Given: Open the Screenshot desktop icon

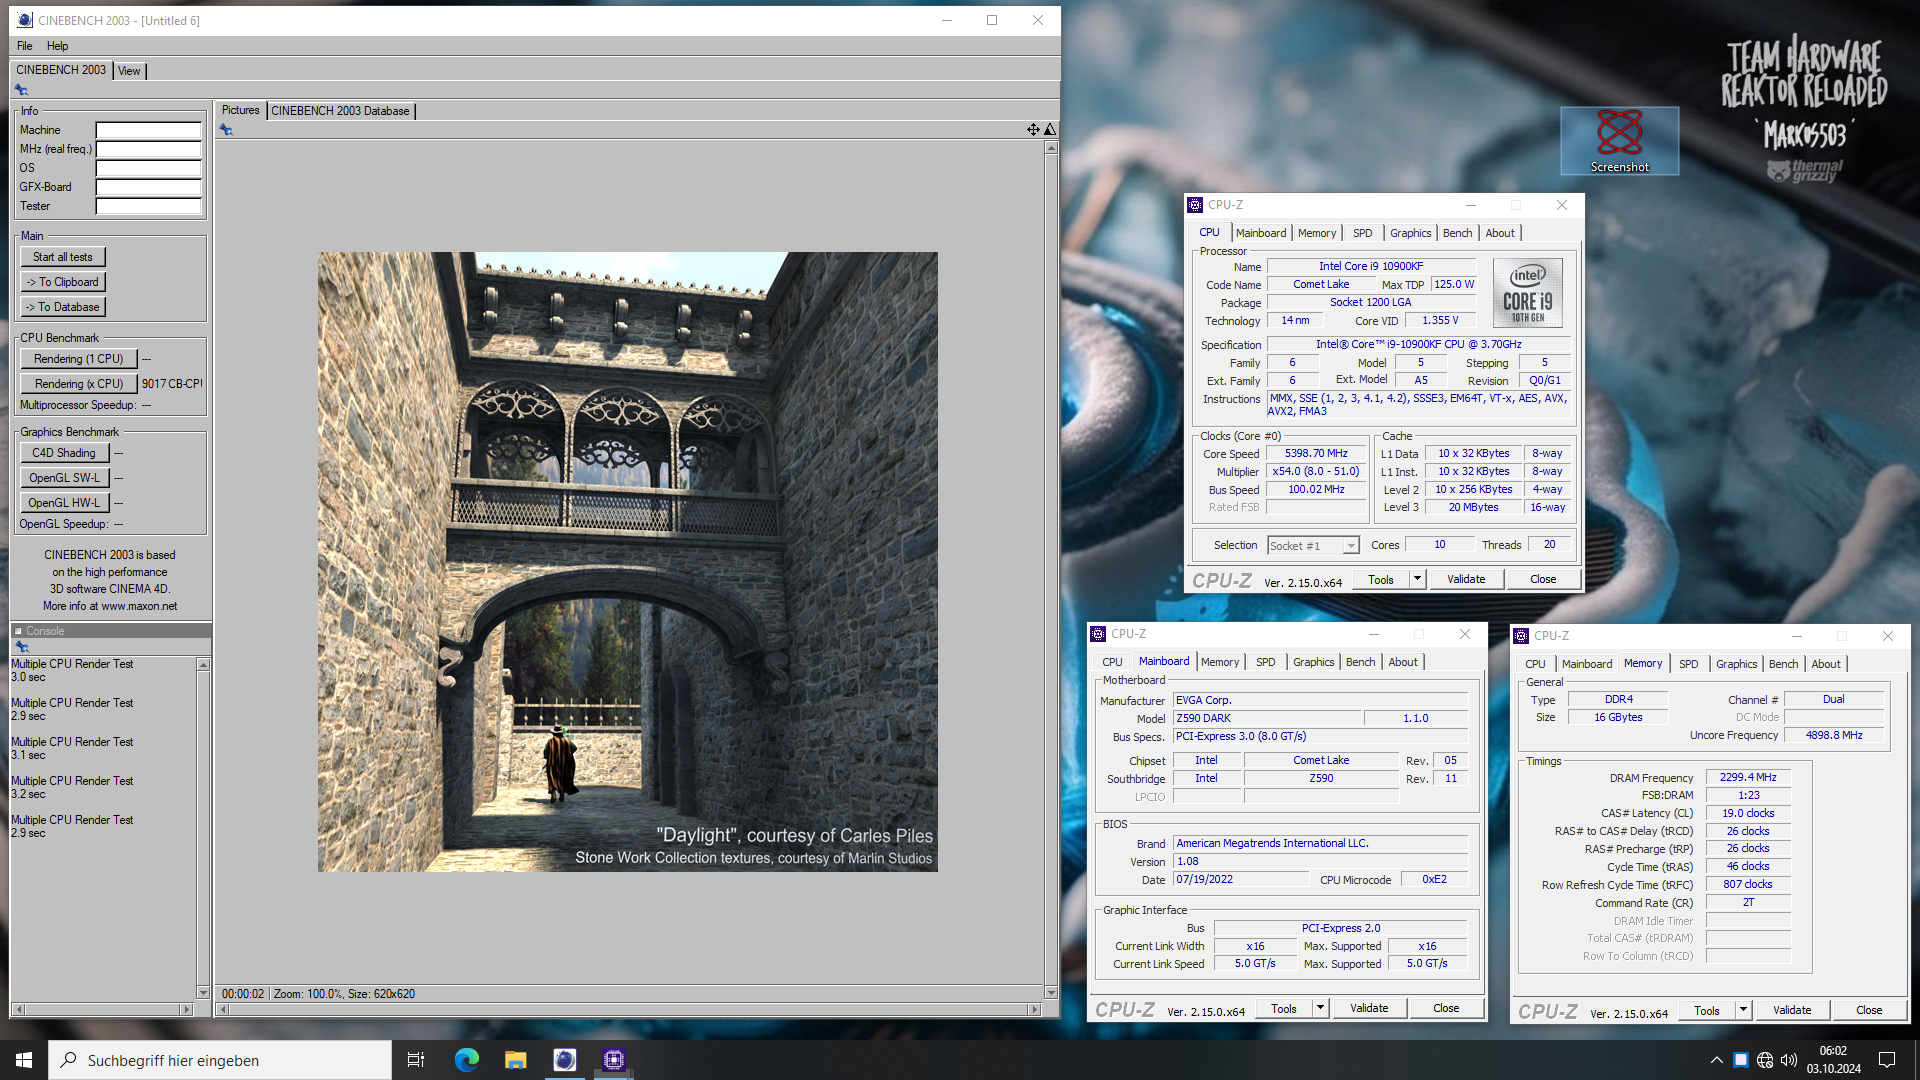Looking at the screenshot, I should coord(1619,141).
